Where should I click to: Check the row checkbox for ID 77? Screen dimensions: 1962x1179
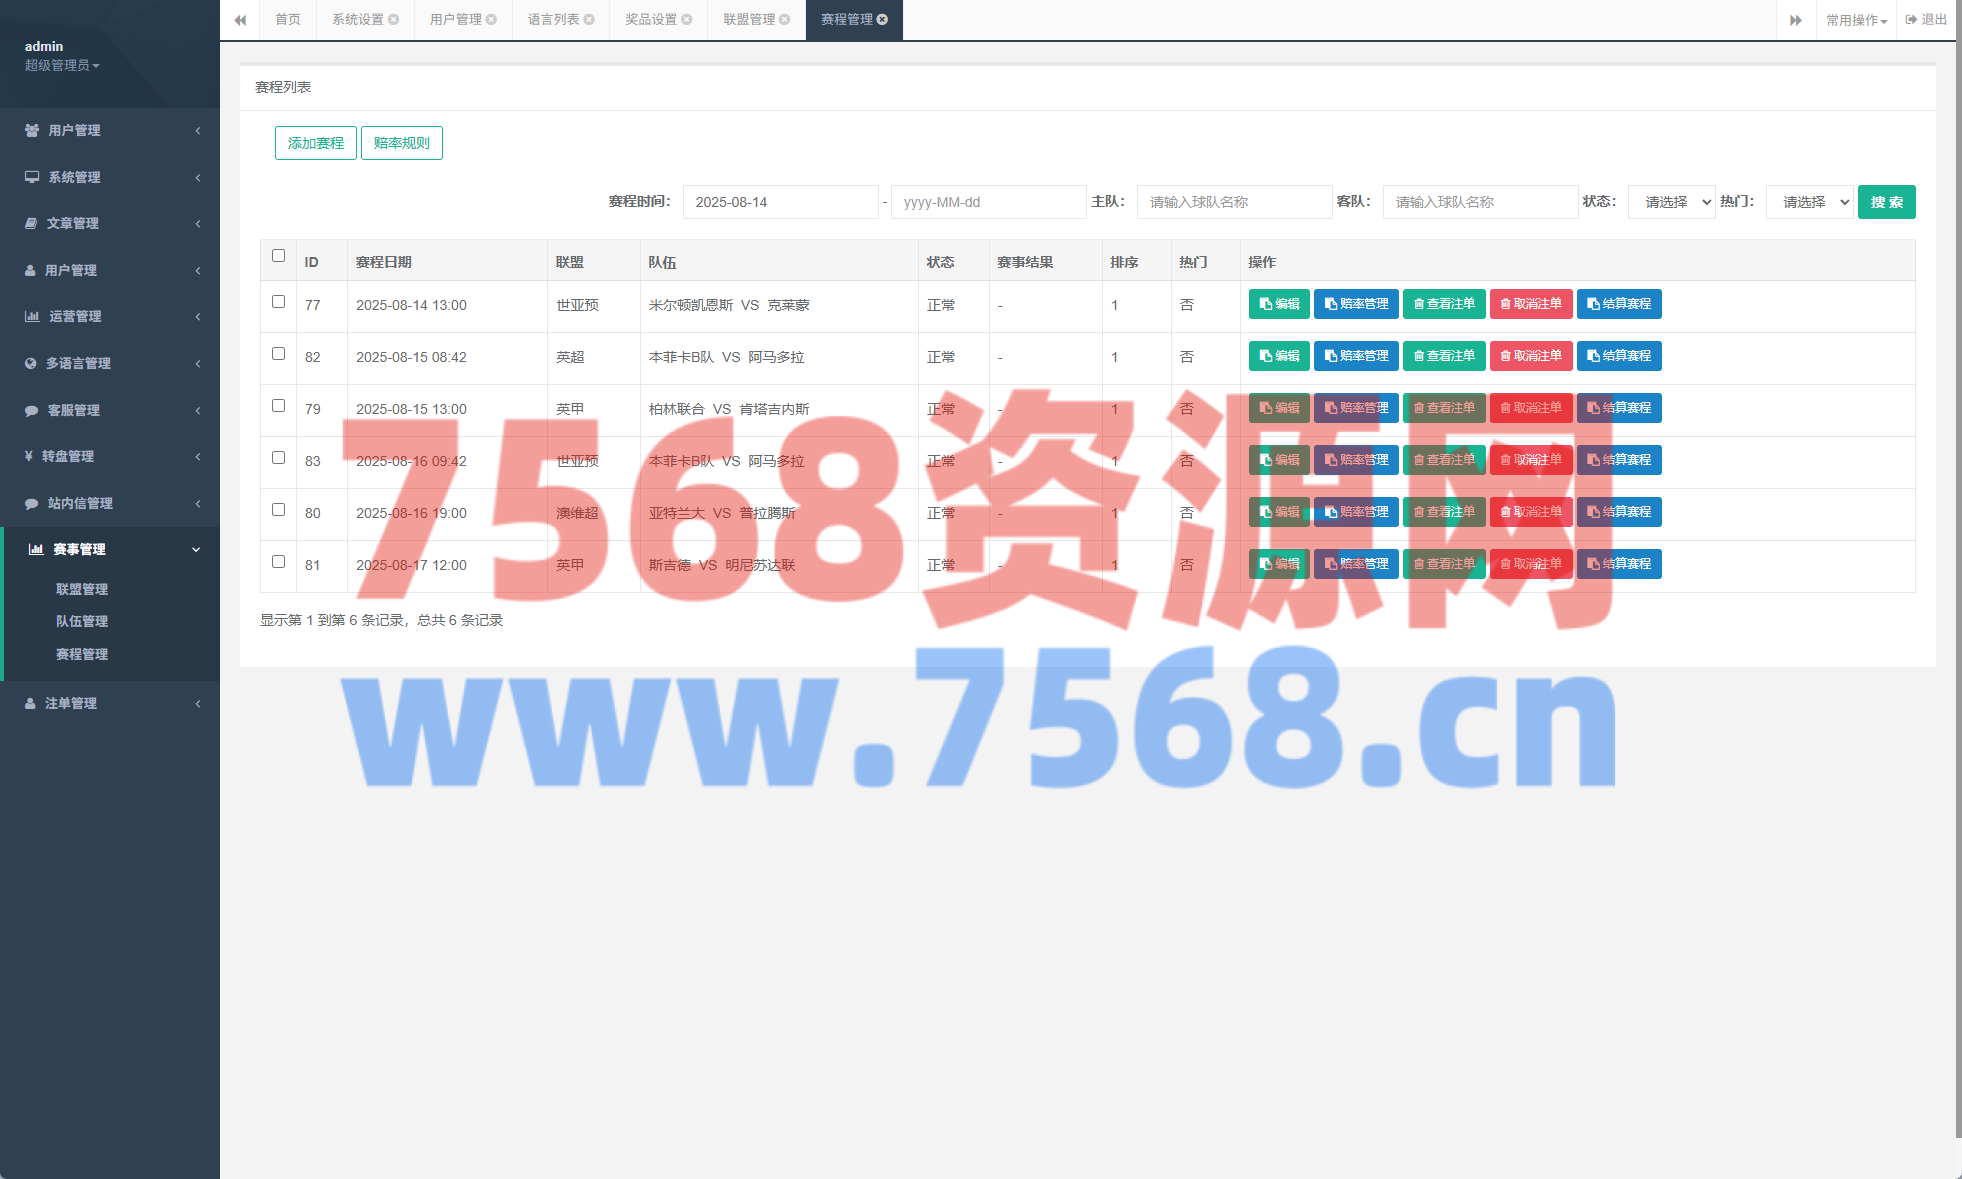pyautogui.click(x=279, y=302)
